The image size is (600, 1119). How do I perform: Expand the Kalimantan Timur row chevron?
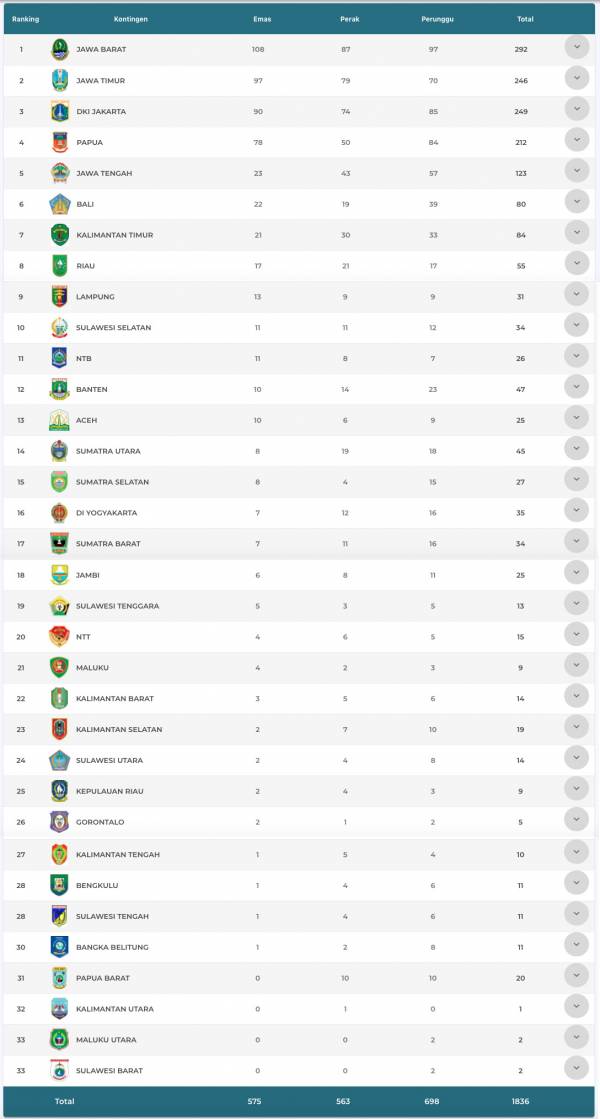[576, 233]
